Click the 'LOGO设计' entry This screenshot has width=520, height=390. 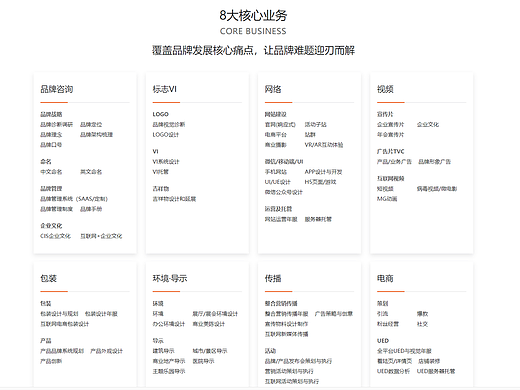click(166, 135)
